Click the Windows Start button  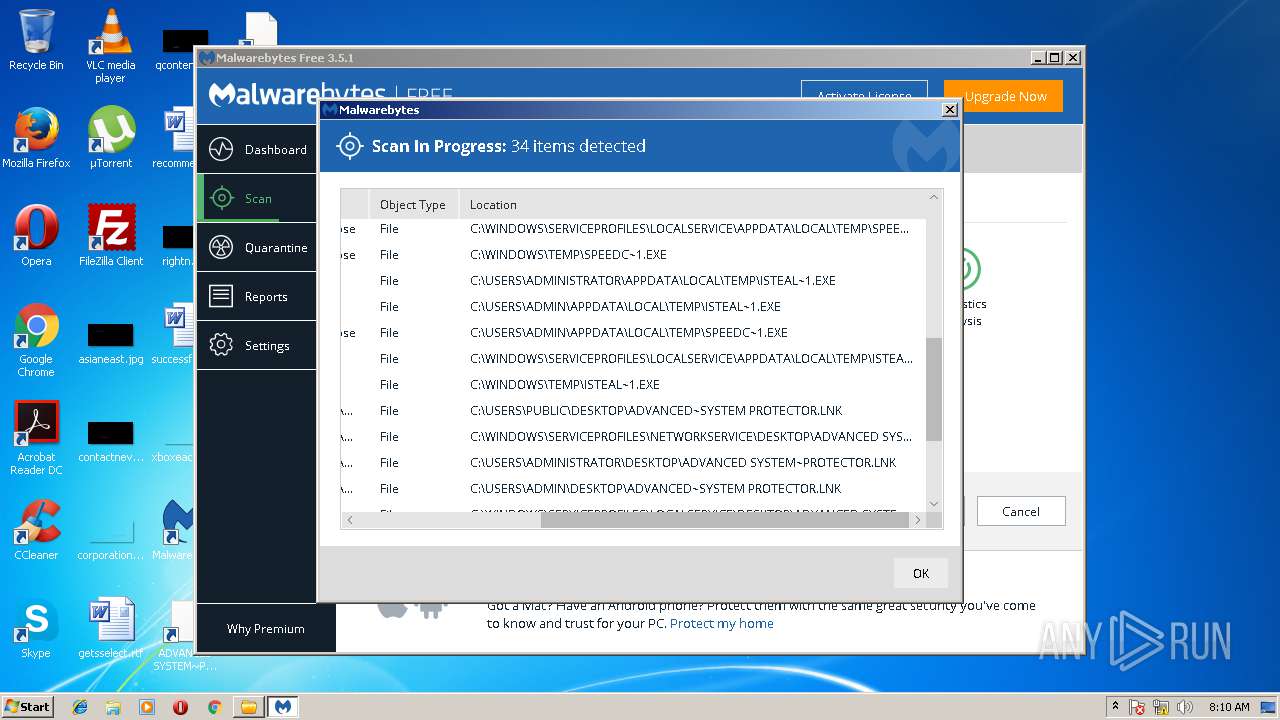click(27, 706)
